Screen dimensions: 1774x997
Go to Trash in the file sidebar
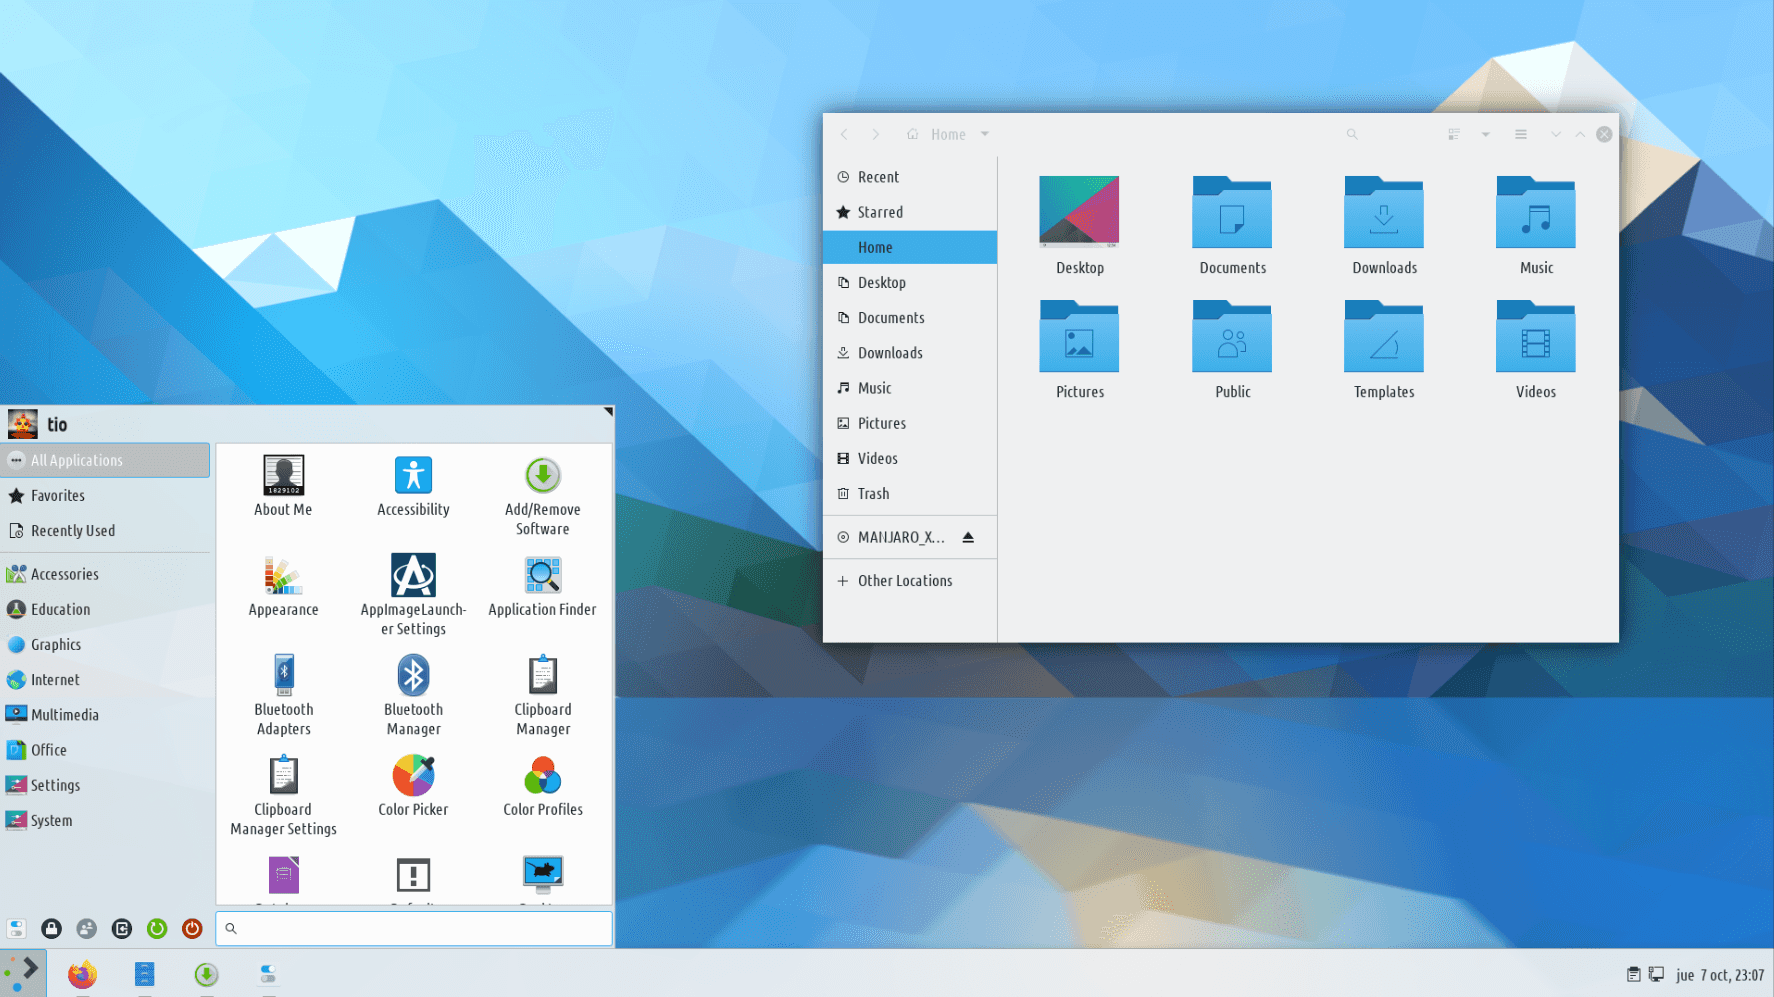[873, 494]
